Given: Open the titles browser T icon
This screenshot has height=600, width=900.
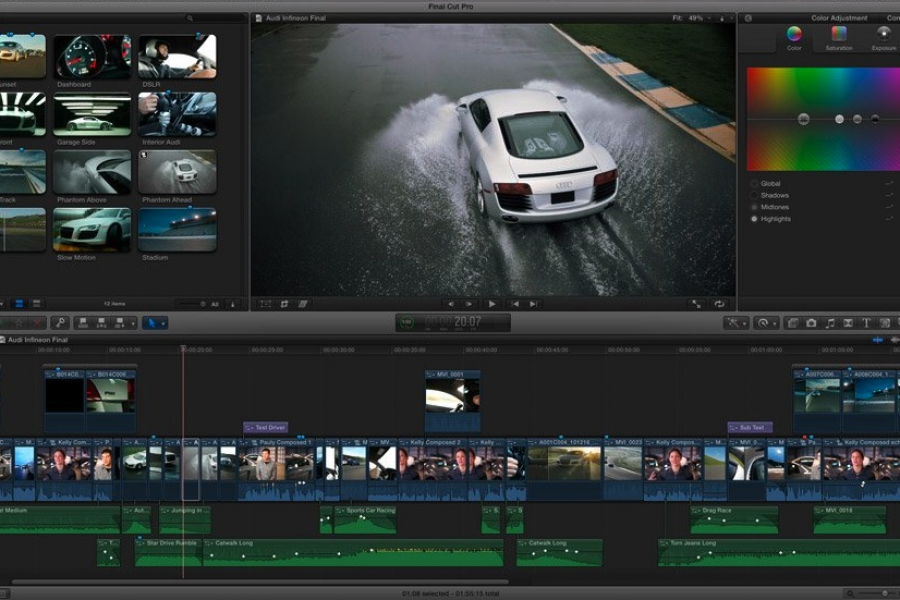Looking at the screenshot, I should [x=866, y=323].
